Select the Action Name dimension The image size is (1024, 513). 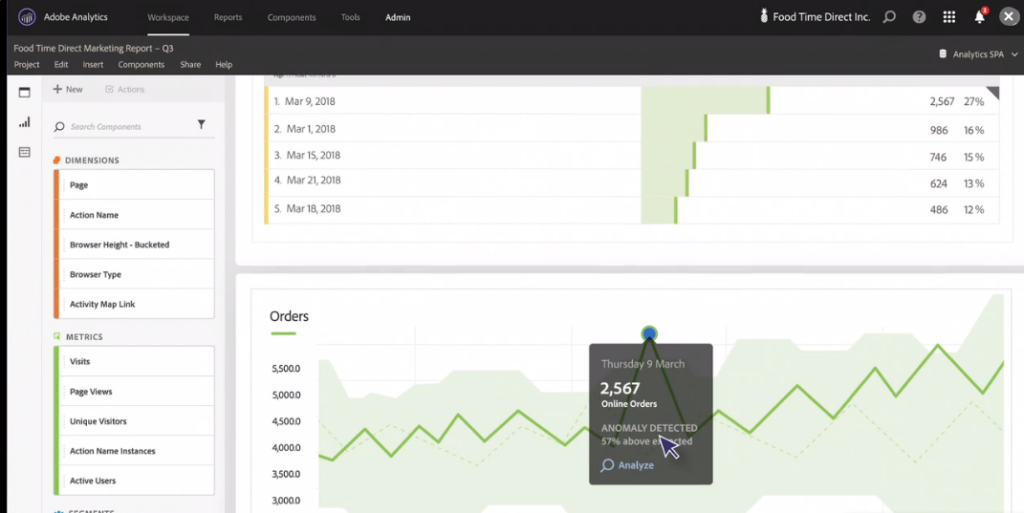tap(134, 215)
